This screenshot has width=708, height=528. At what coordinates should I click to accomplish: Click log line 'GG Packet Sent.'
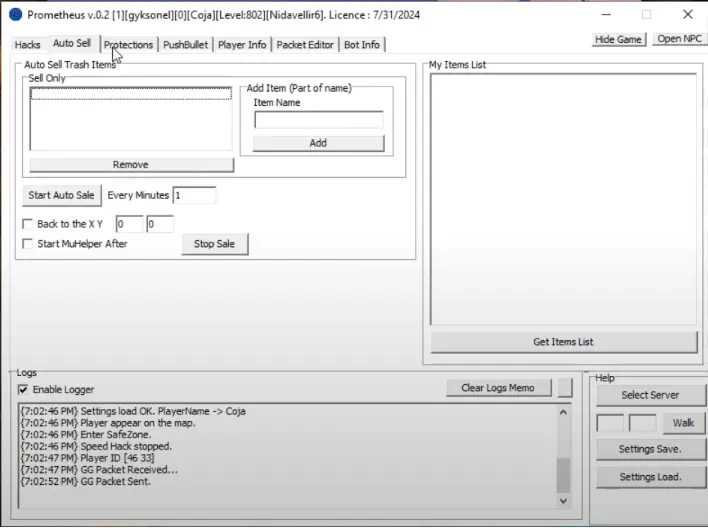(x=86, y=481)
